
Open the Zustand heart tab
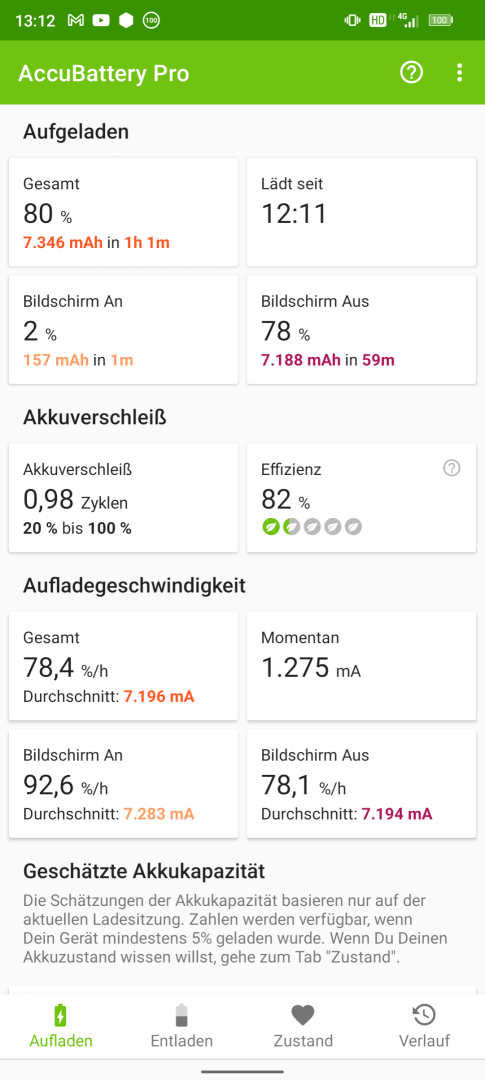coord(303,1026)
